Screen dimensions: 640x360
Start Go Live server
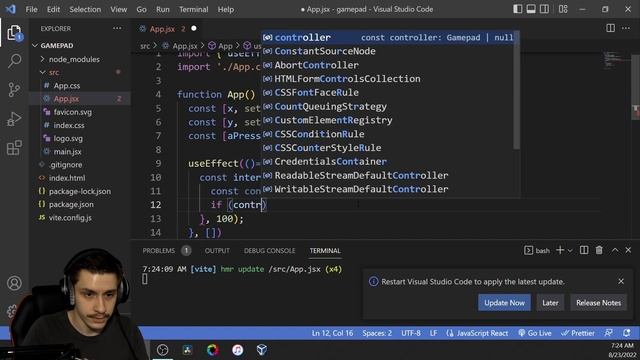[x=535, y=333]
